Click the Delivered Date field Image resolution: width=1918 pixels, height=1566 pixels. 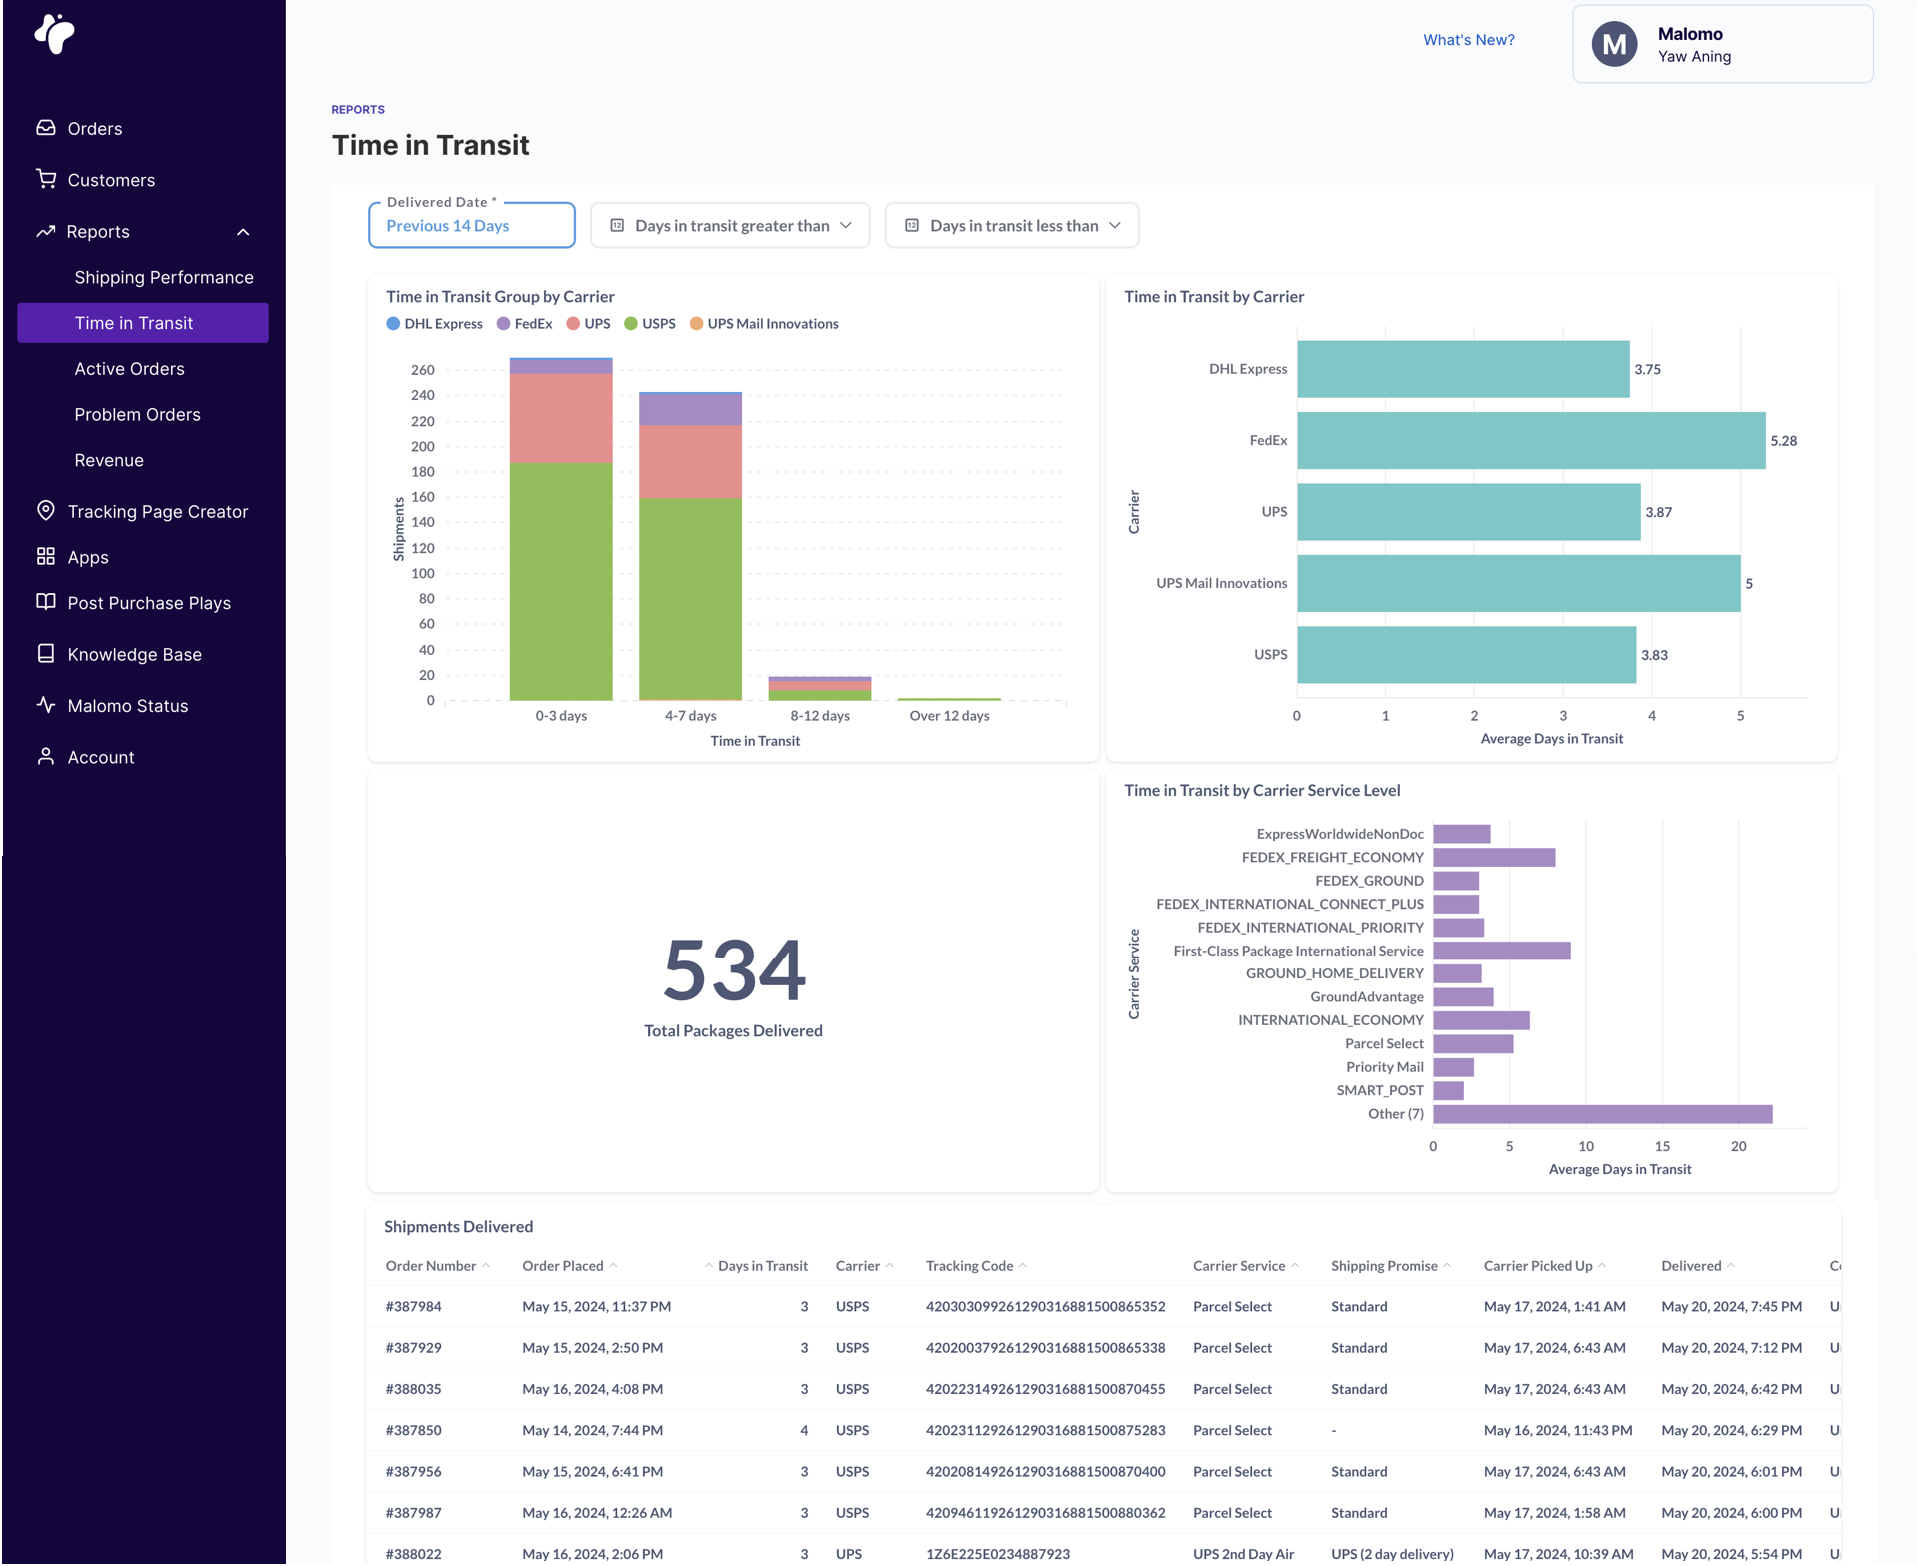pyautogui.click(x=471, y=226)
